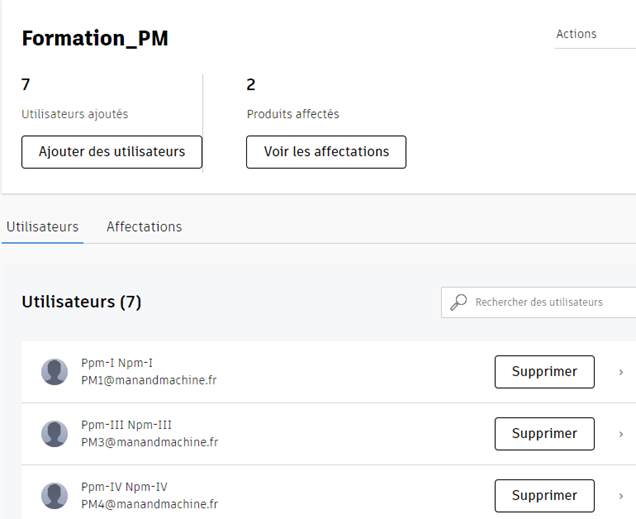Image resolution: width=636 pixels, height=519 pixels.
Task: Click the email PM1@manandmachine.fr
Action: pos(149,380)
